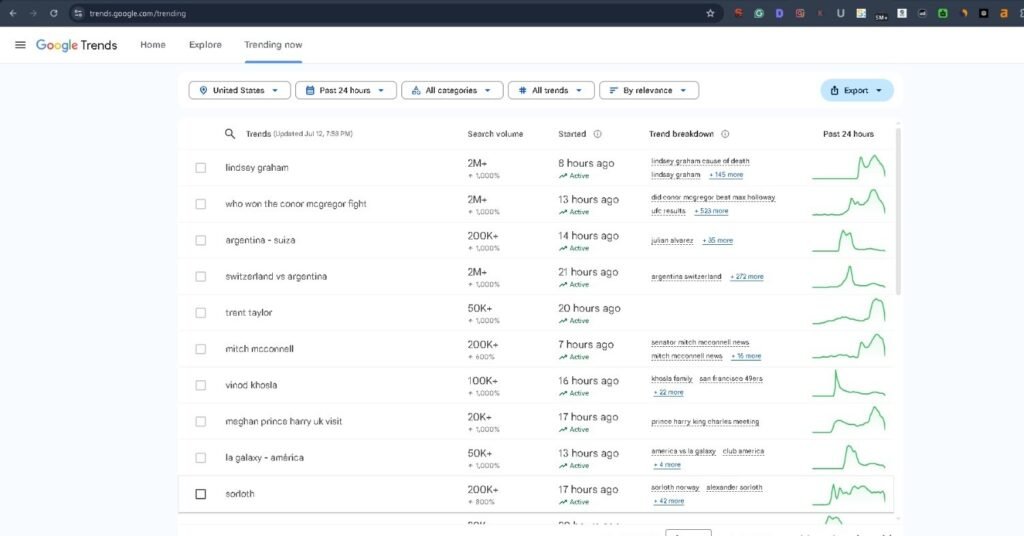Select checkbox for vinod khosla

coord(200,385)
